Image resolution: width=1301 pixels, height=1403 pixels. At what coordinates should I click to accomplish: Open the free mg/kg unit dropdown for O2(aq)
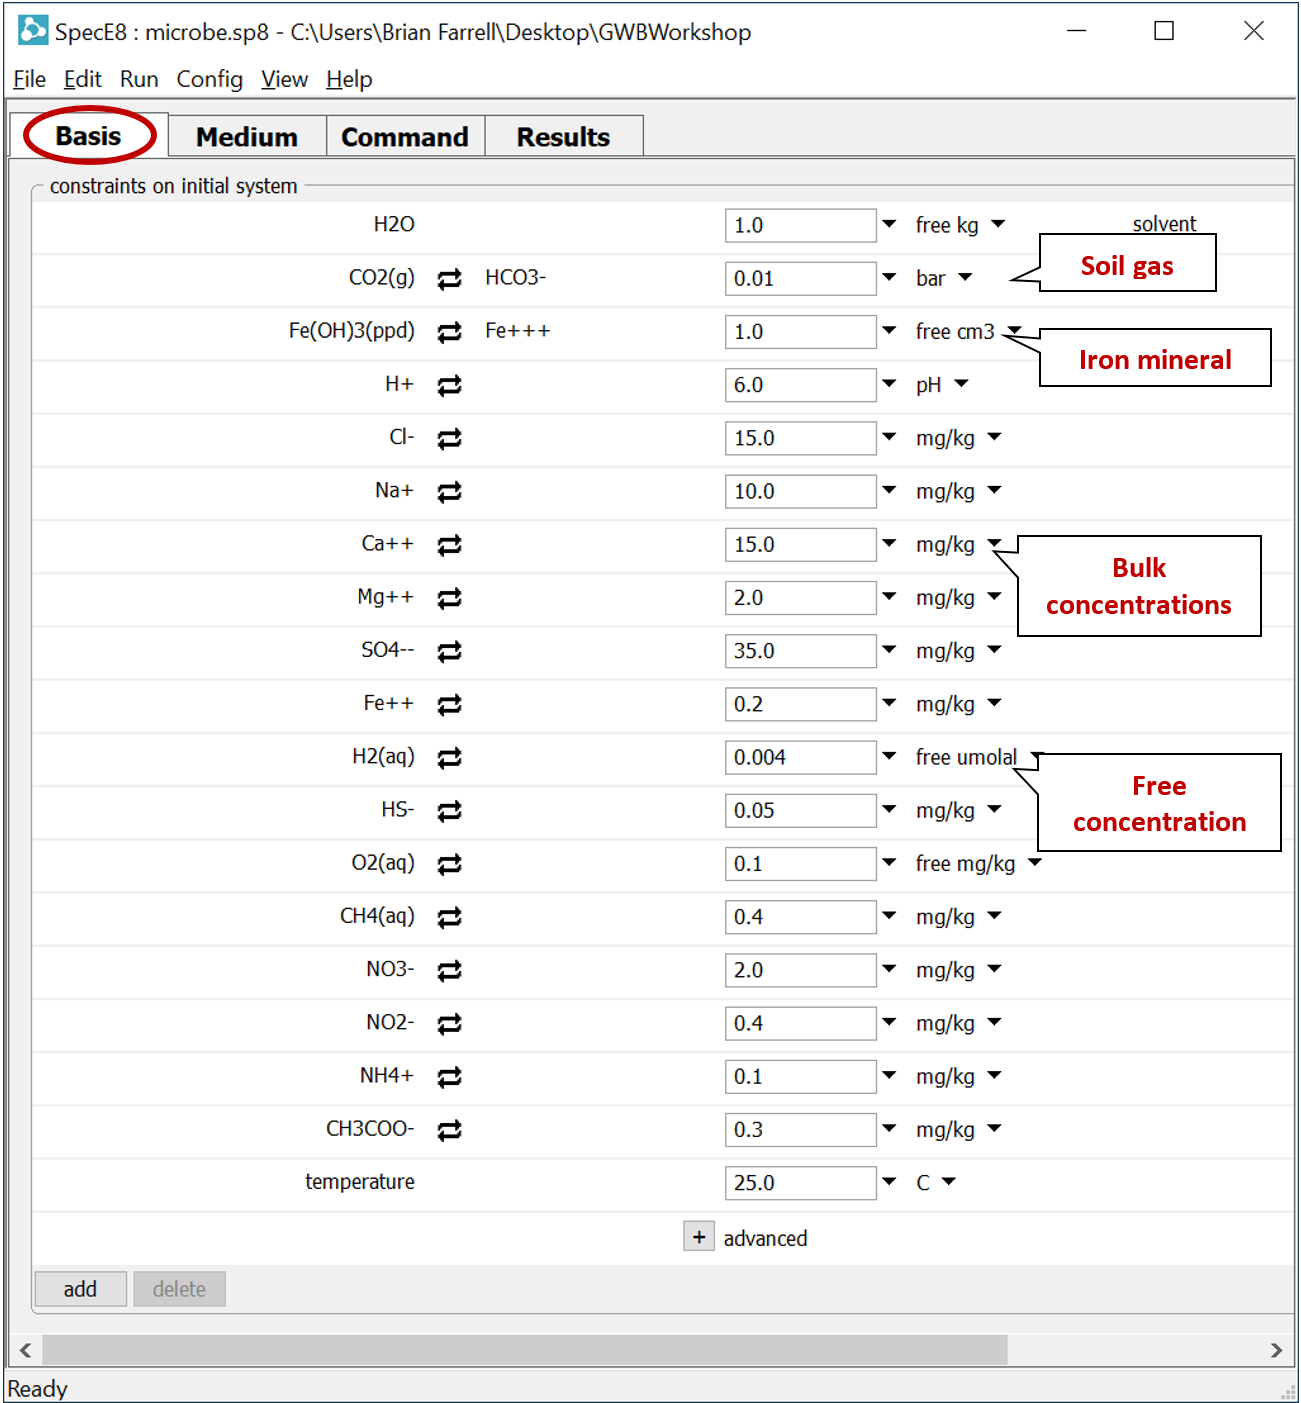point(1035,862)
